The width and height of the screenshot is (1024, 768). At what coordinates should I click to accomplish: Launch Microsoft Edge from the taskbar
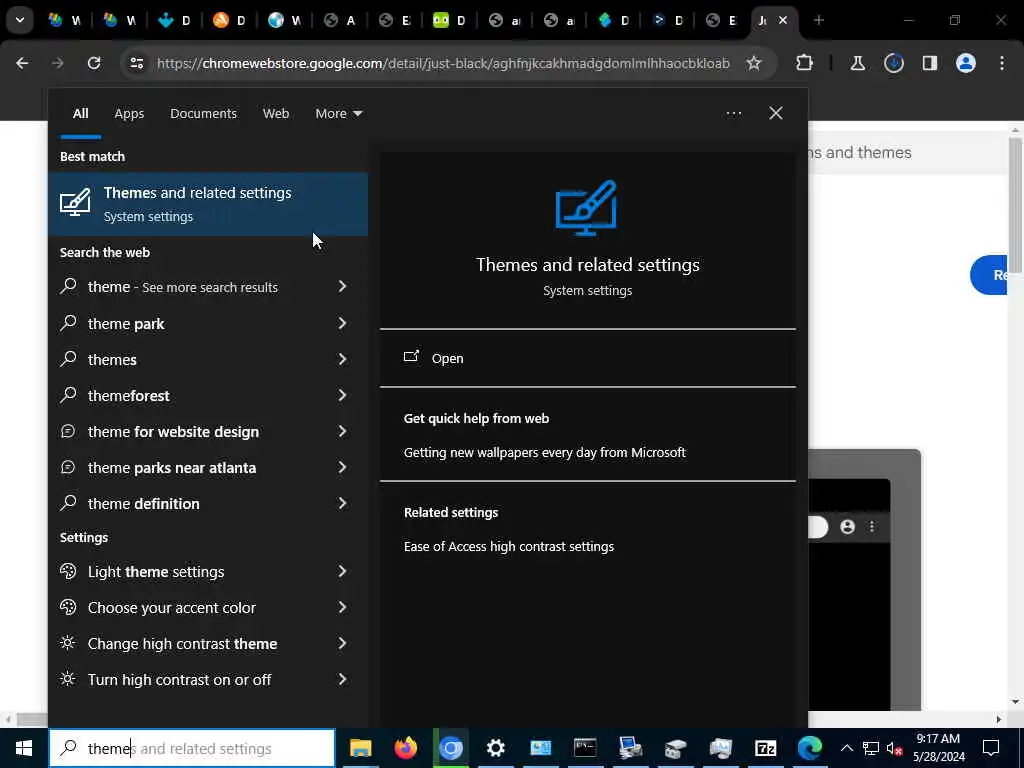pyautogui.click(x=810, y=748)
